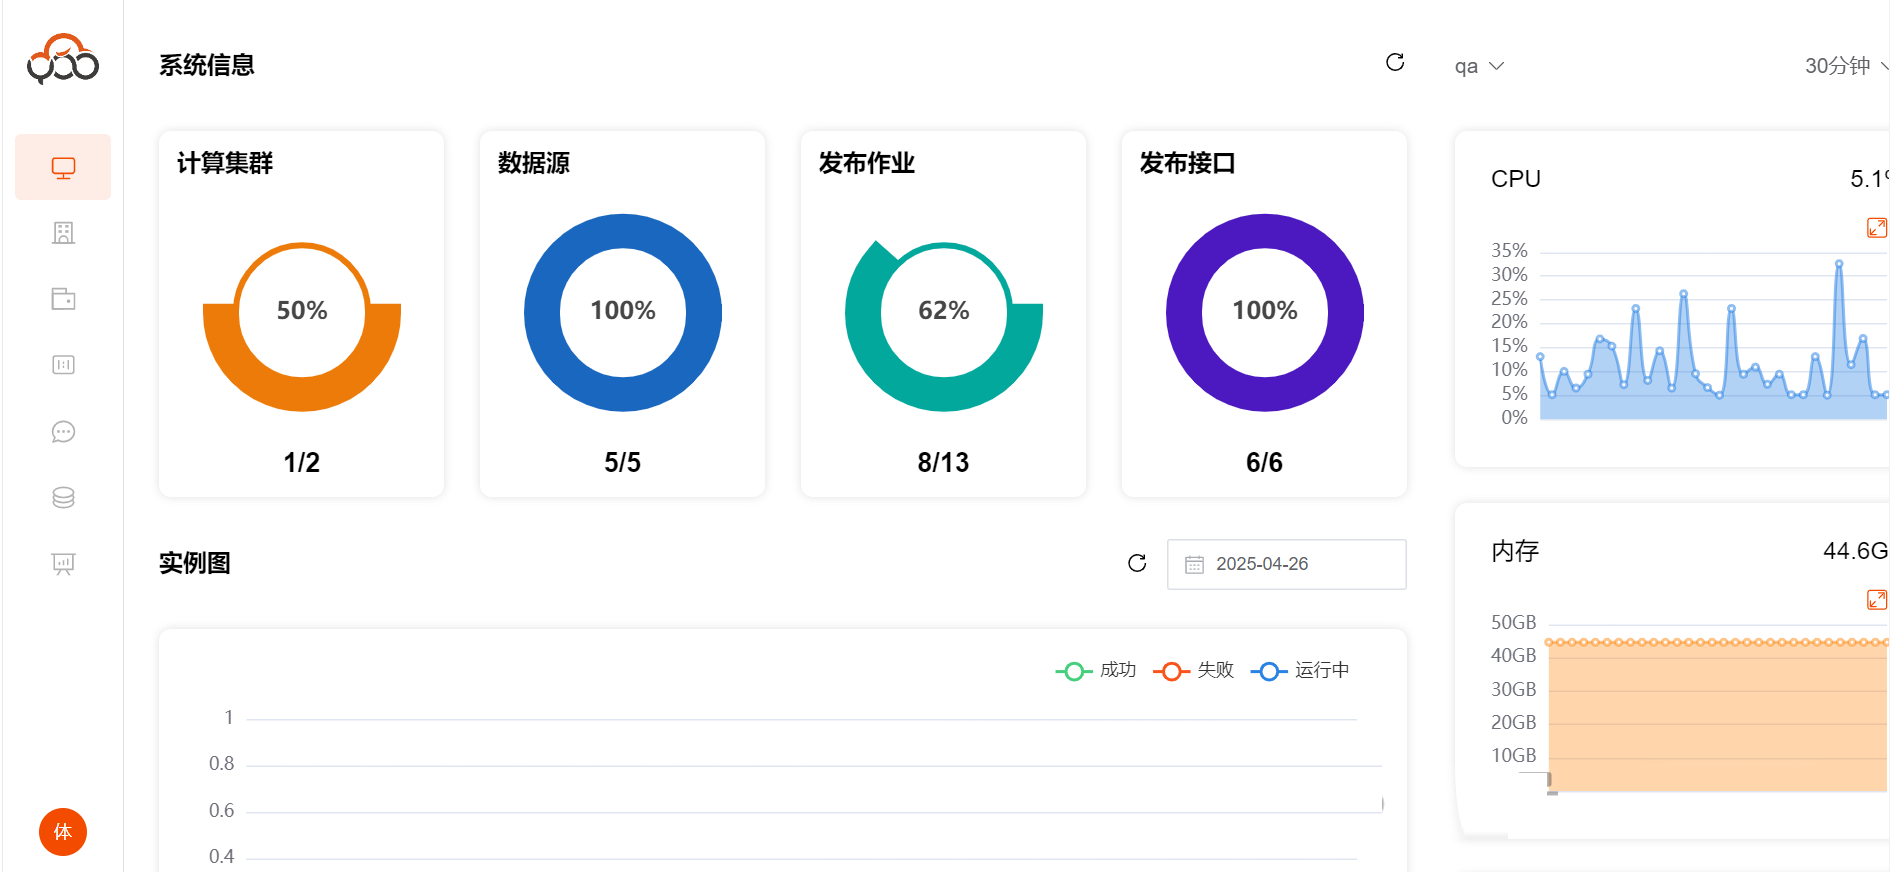Select the chat bubble sidebar icon

pos(63,431)
